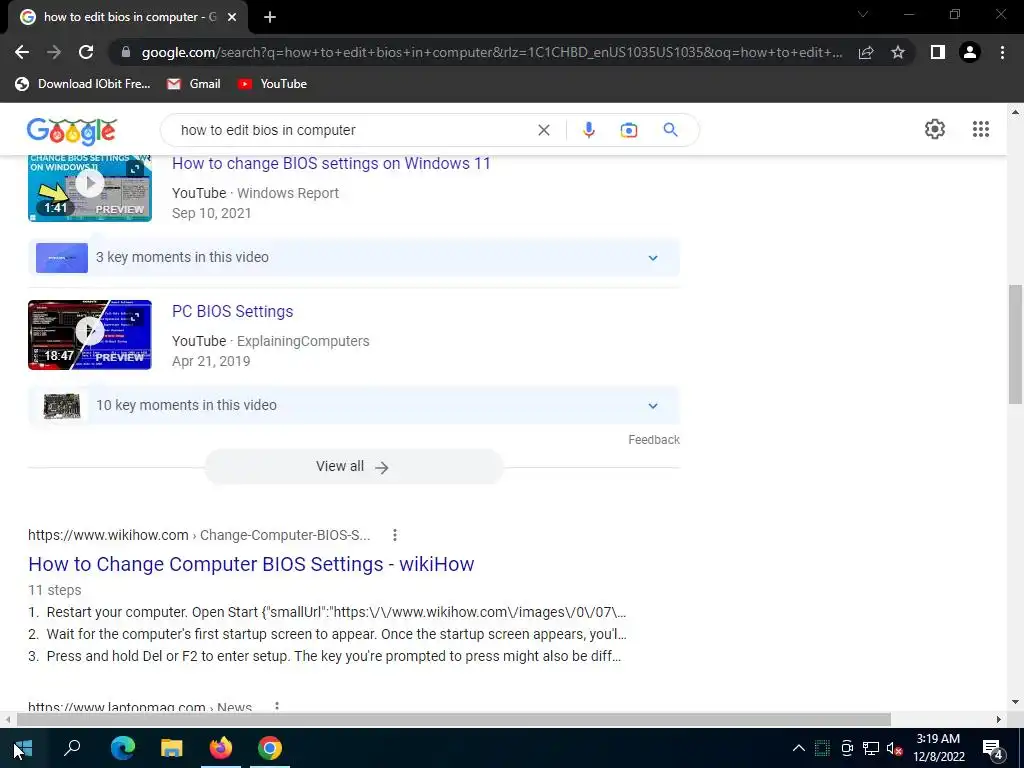Image resolution: width=1024 pixels, height=768 pixels.
Task: Open the YouTube bookmark
Action: (x=272, y=84)
